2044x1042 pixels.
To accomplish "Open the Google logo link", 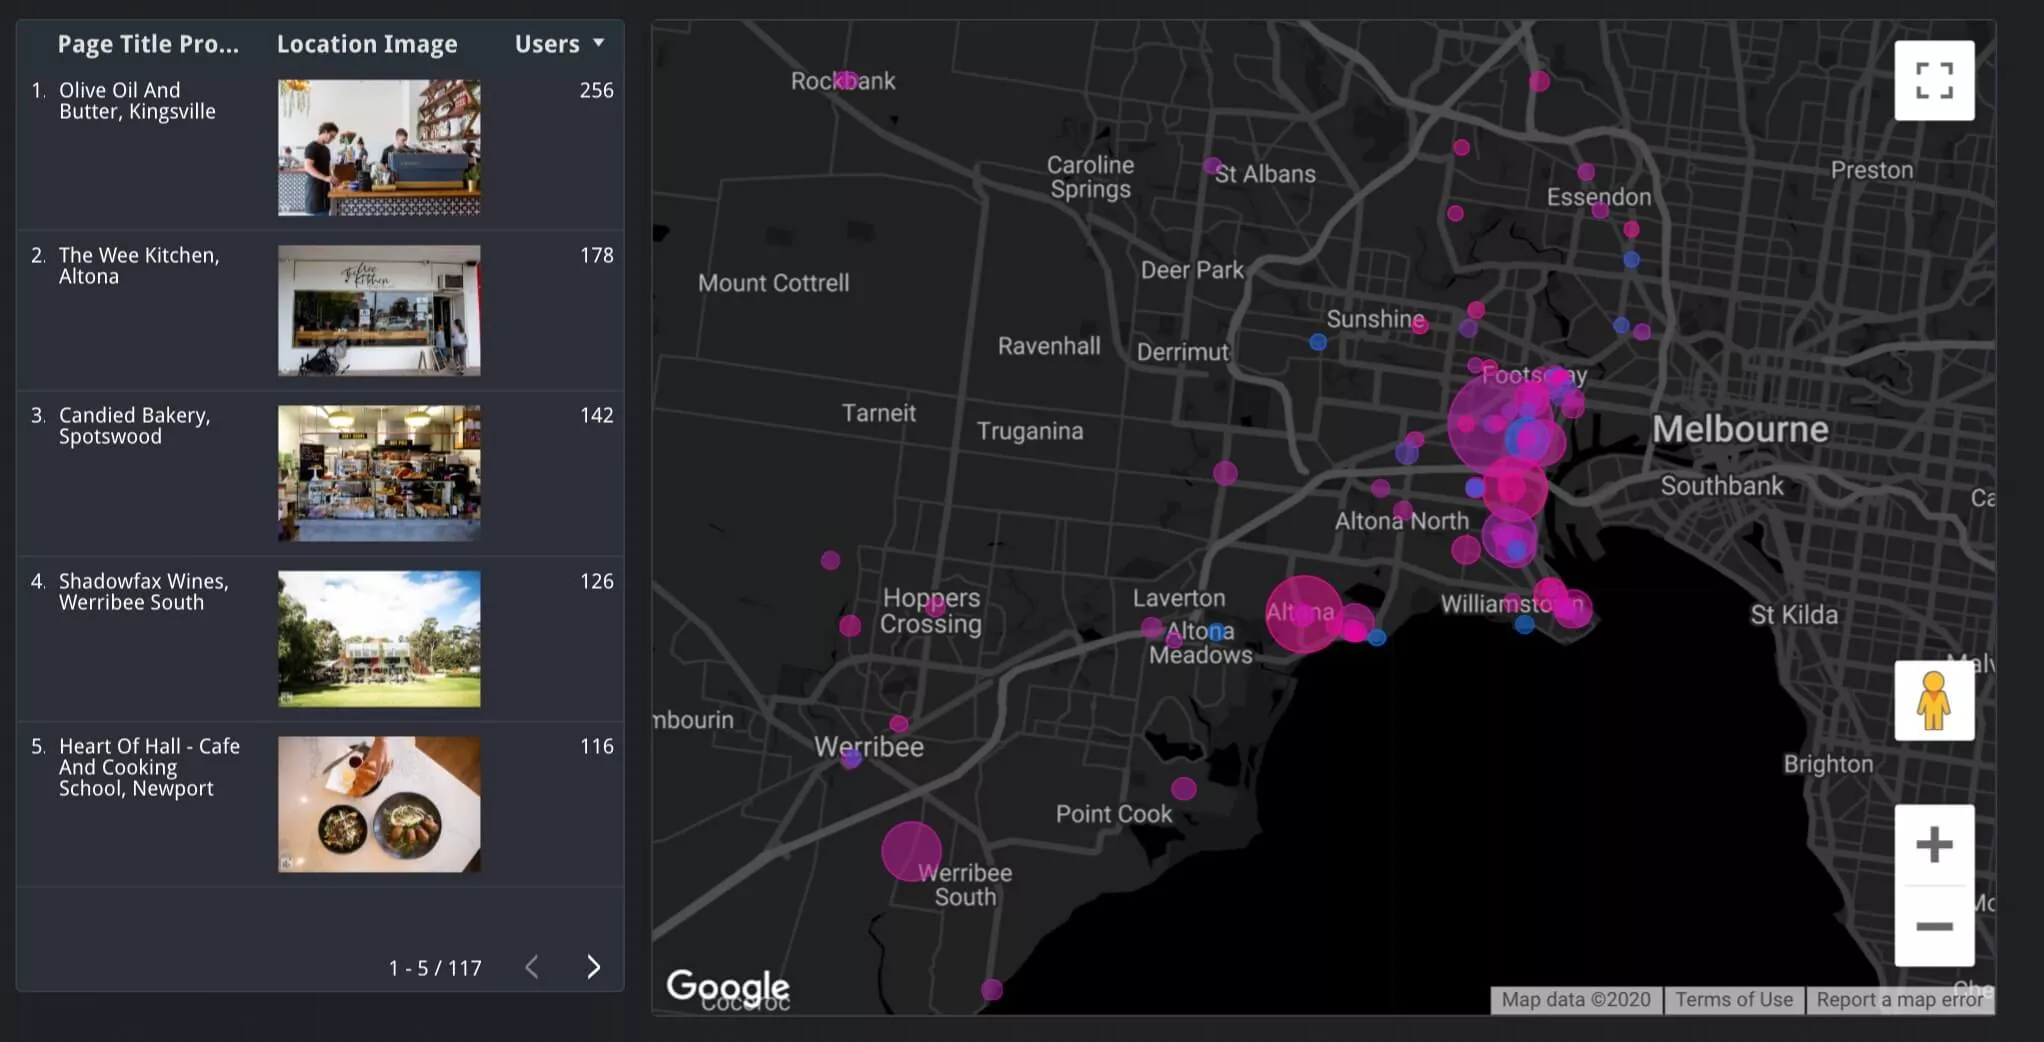I will coord(728,986).
